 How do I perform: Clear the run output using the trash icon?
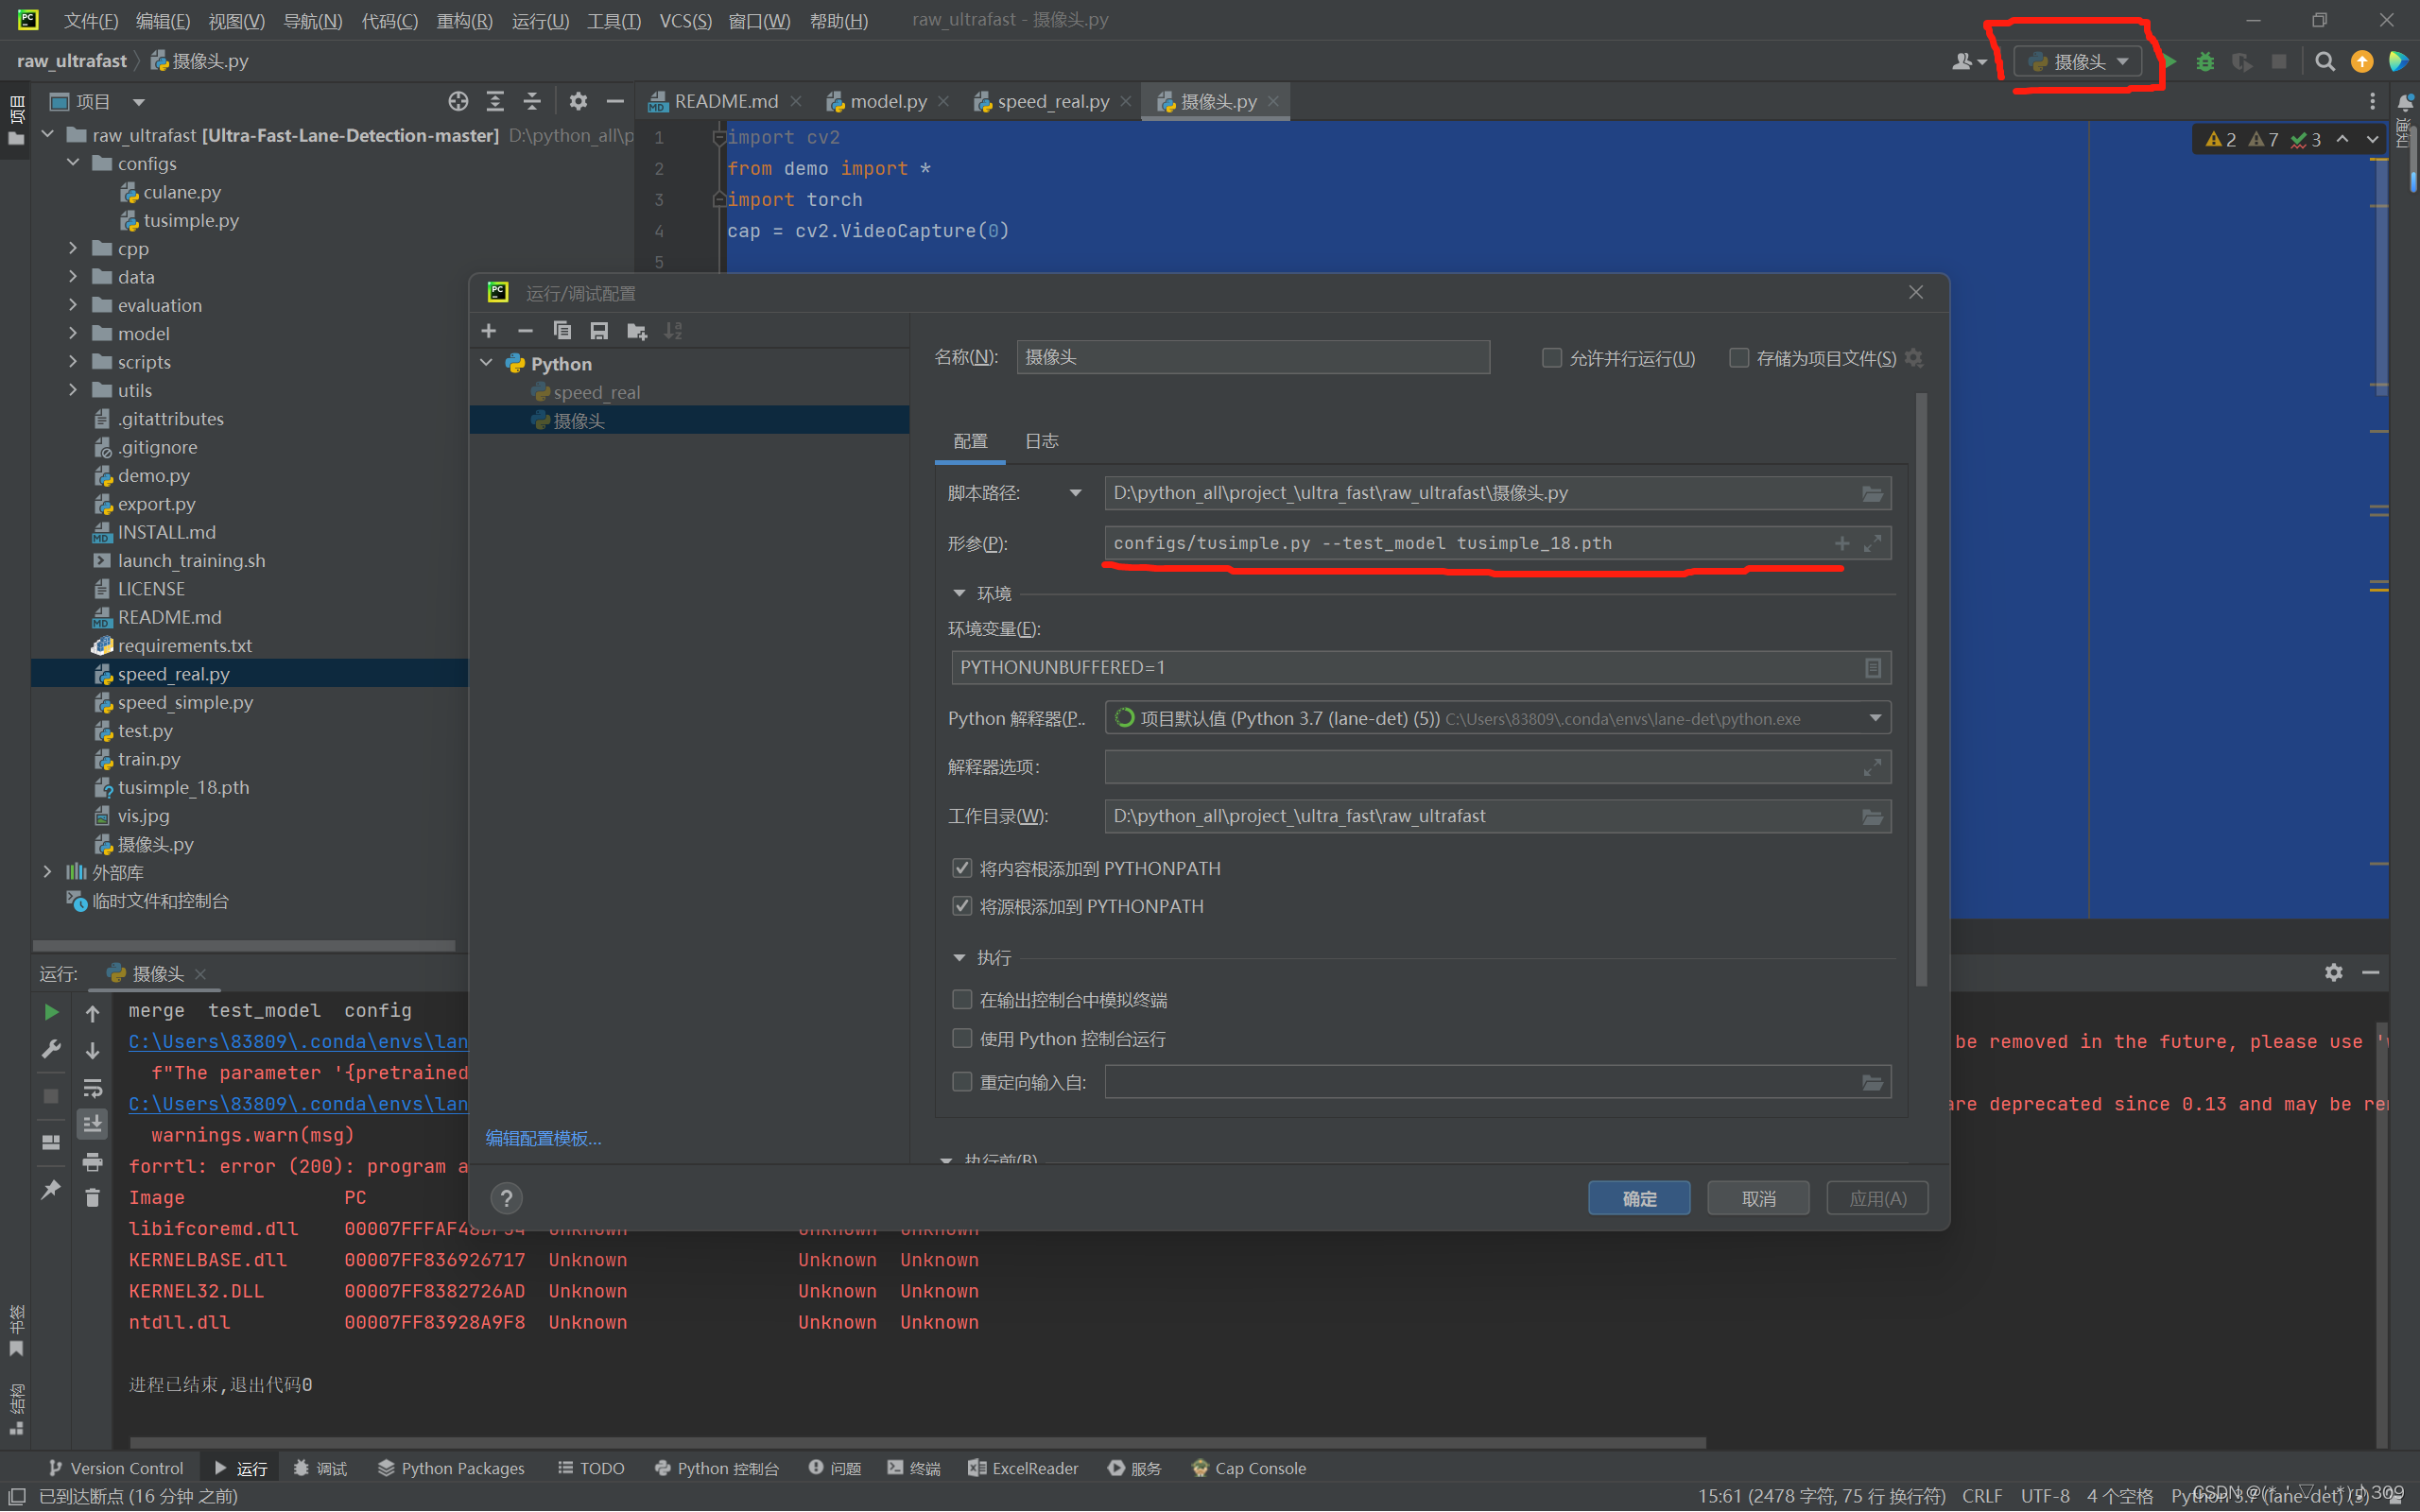[92, 1197]
